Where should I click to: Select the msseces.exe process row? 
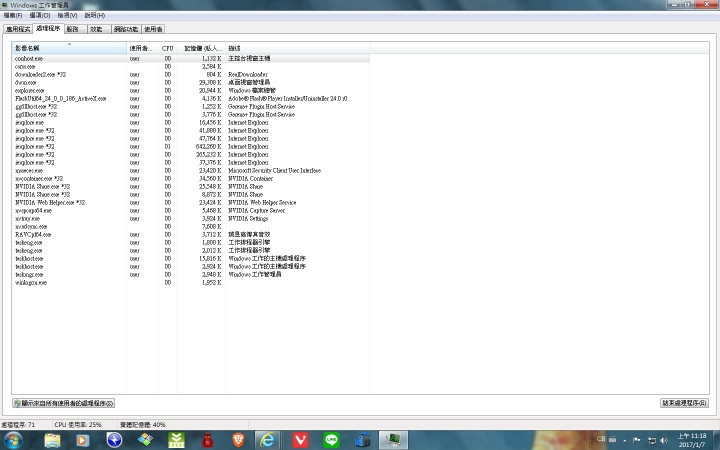(191, 170)
